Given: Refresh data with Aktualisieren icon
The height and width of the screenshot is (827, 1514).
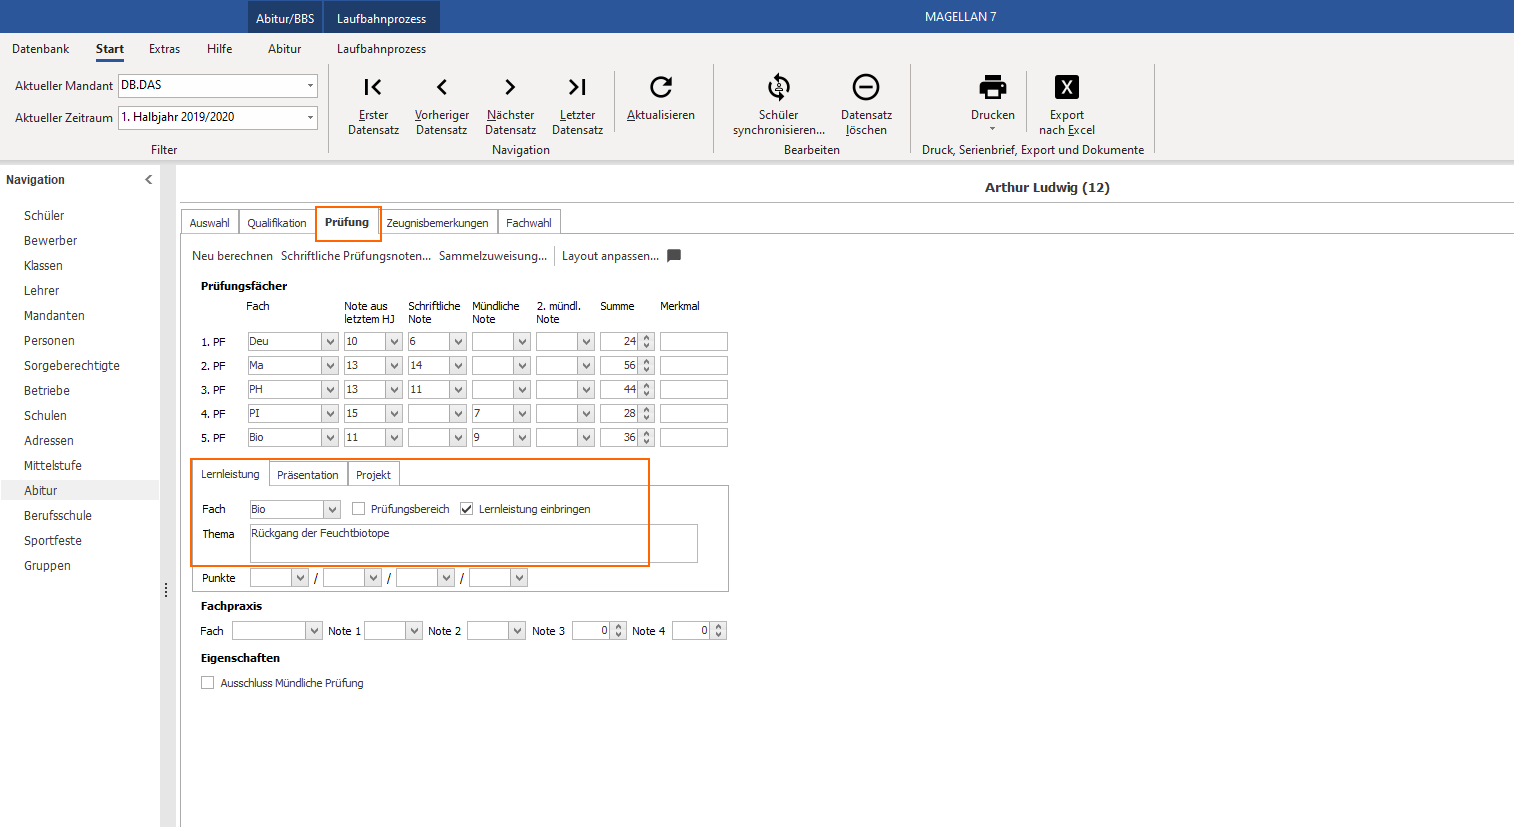Looking at the screenshot, I should click(x=661, y=87).
